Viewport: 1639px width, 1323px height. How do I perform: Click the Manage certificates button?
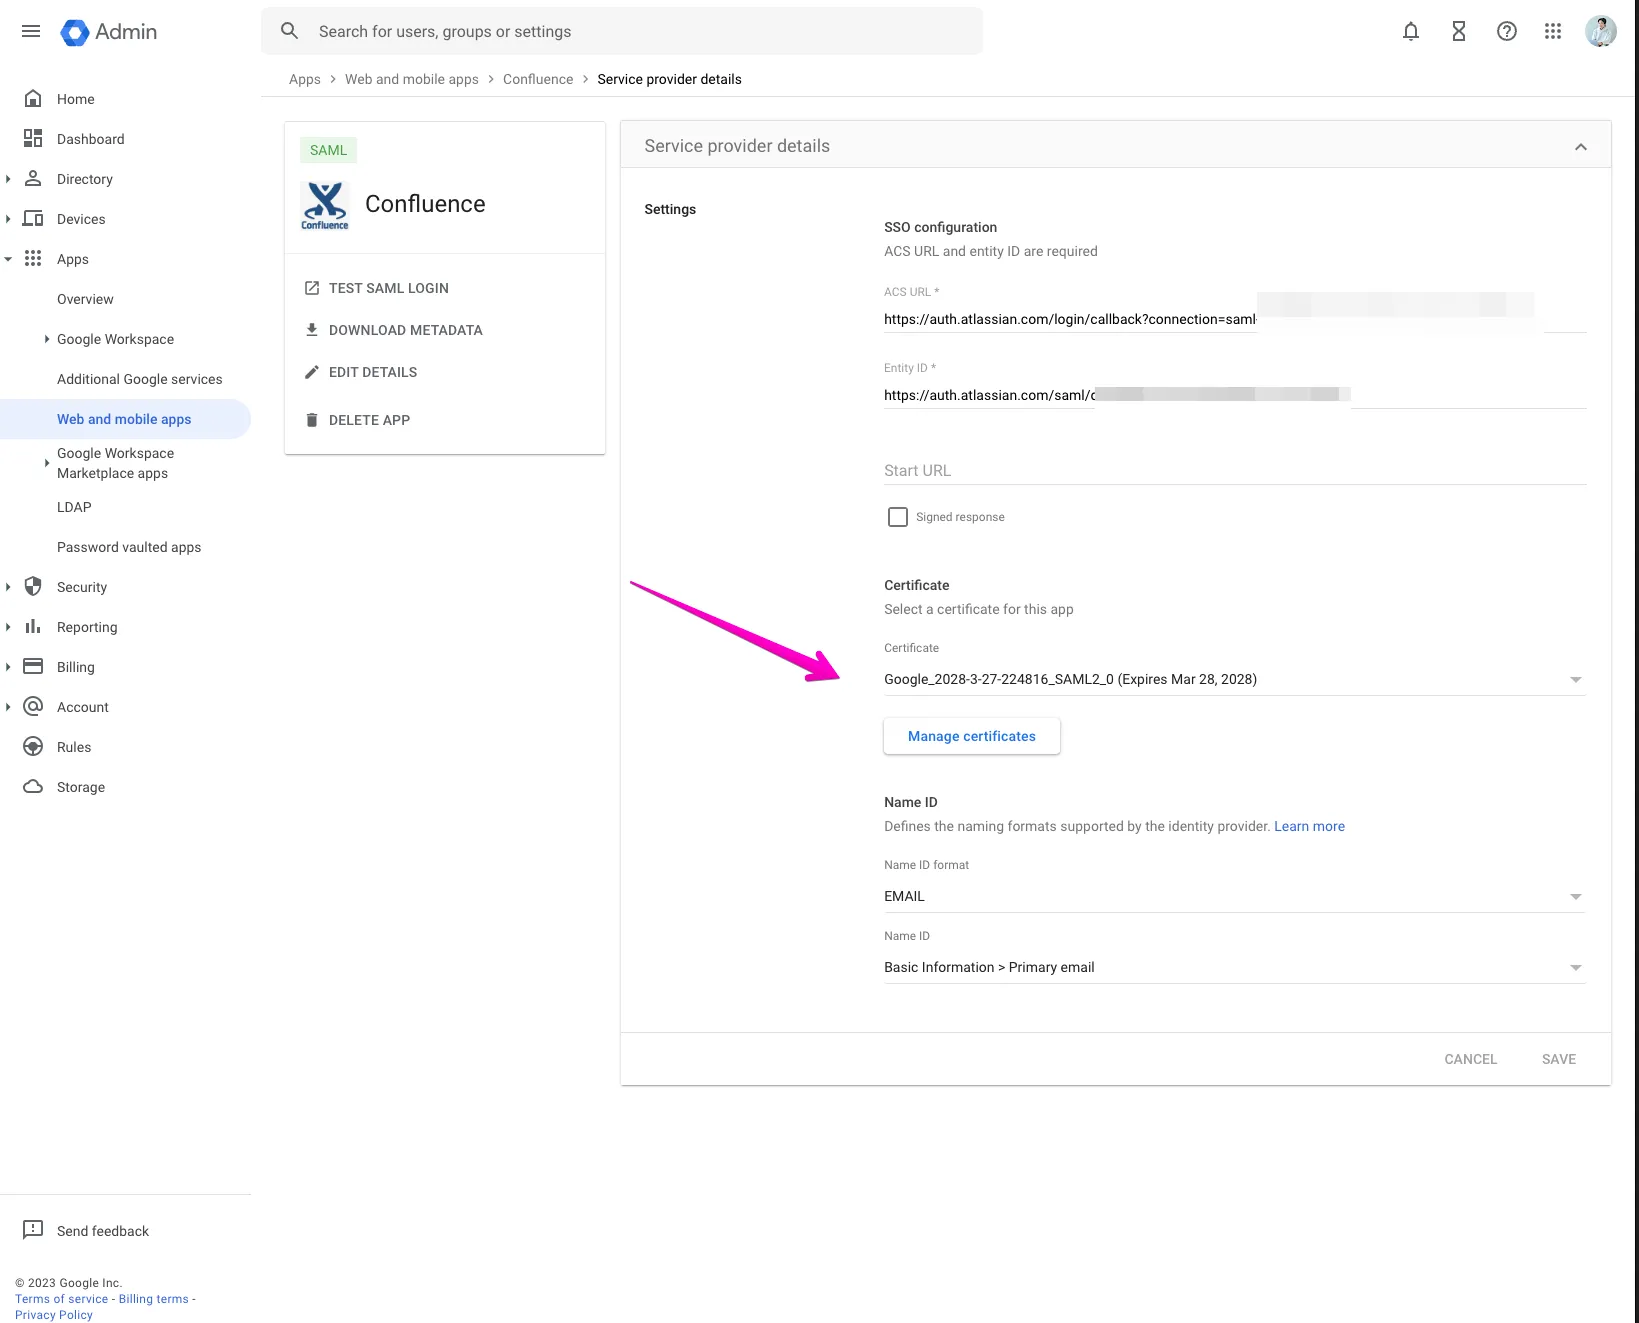click(x=971, y=736)
